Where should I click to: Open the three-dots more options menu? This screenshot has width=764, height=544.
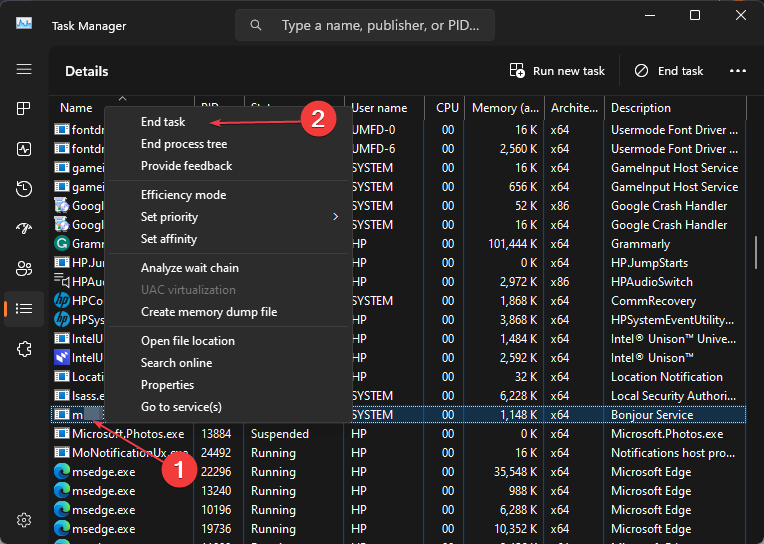738,71
